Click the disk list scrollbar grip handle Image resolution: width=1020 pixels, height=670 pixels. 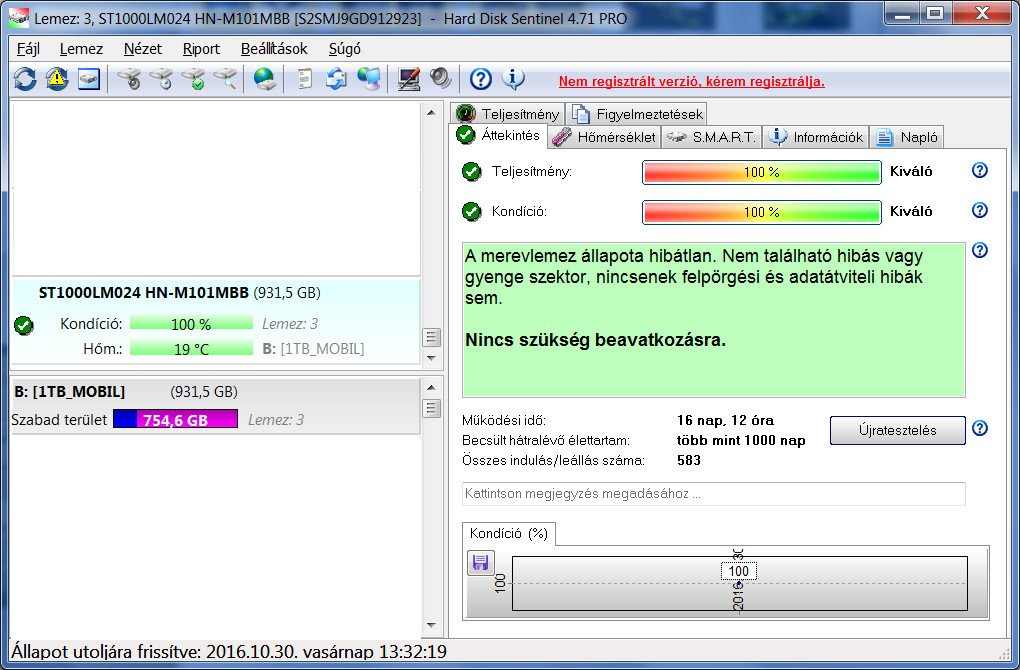431,338
